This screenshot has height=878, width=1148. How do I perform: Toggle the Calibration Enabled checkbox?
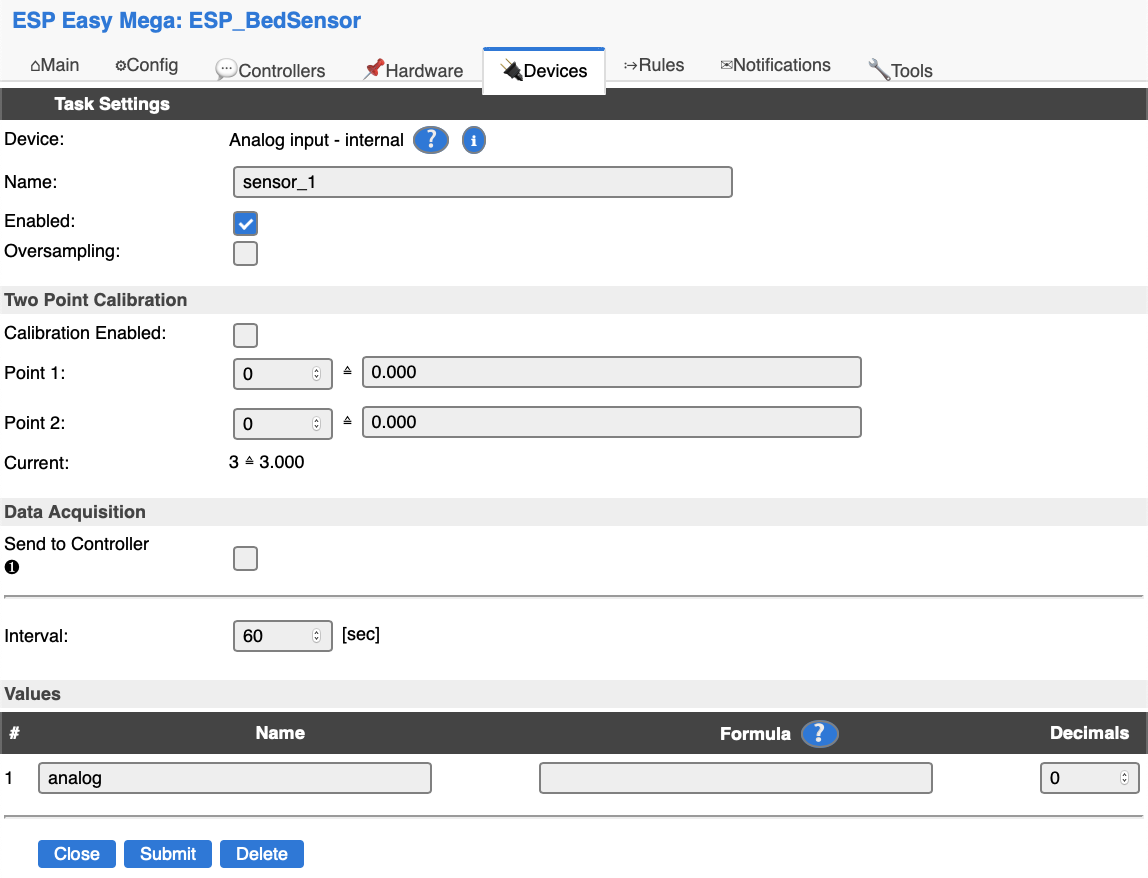click(245, 335)
